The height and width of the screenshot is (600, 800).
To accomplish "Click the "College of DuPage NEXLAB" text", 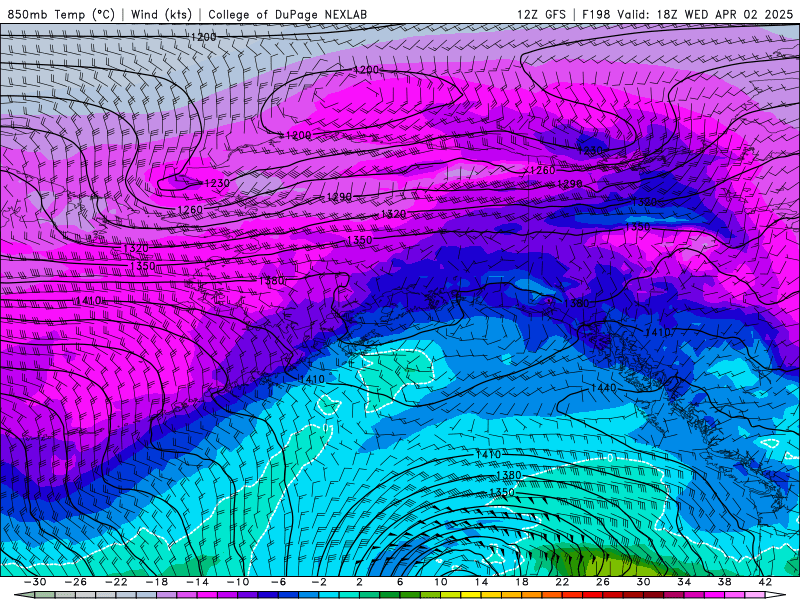I will [287, 14].
